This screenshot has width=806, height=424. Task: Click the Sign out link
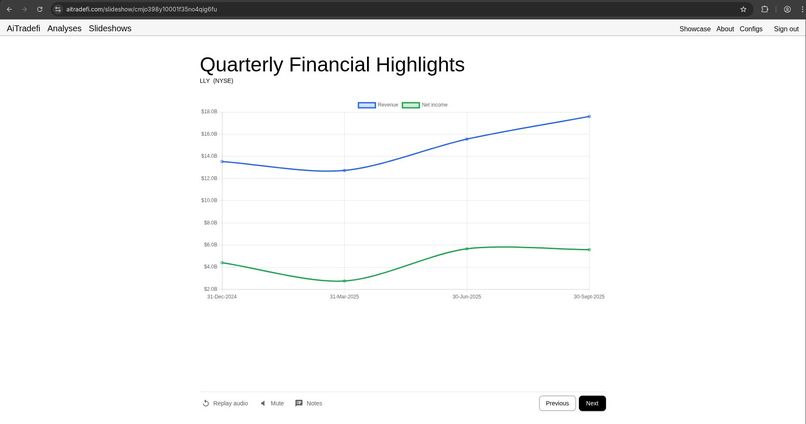(x=786, y=29)
